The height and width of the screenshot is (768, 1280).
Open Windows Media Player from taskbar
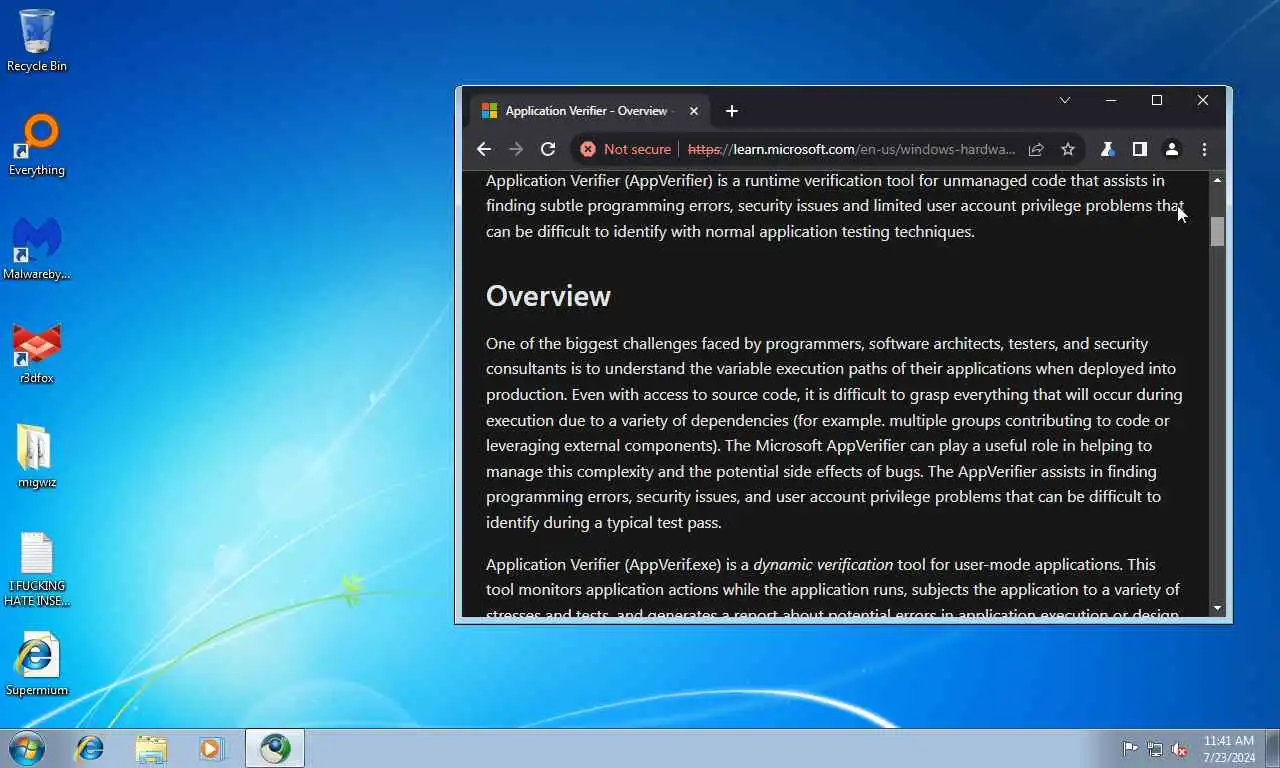[x=211, y=748]
